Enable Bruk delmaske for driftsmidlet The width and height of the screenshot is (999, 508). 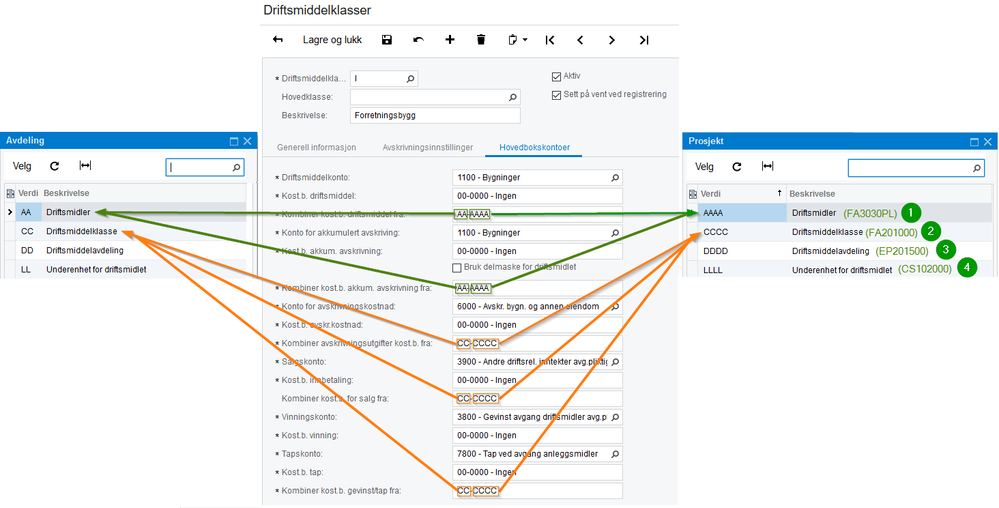(x=457, y=268)
